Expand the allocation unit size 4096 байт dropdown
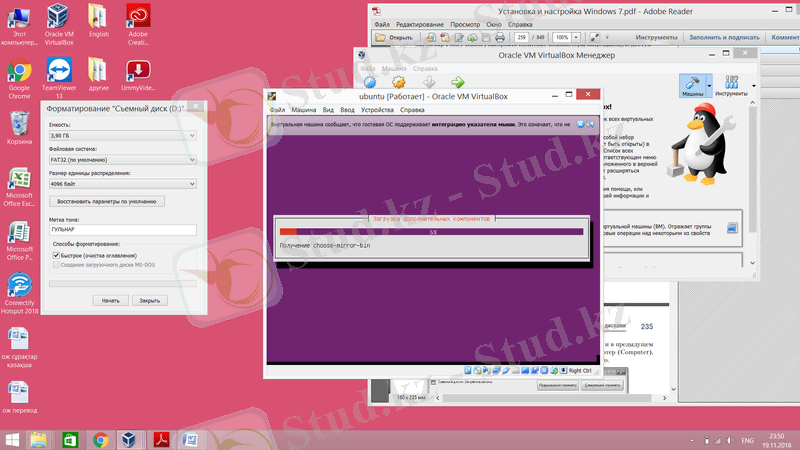 [122, 184]
